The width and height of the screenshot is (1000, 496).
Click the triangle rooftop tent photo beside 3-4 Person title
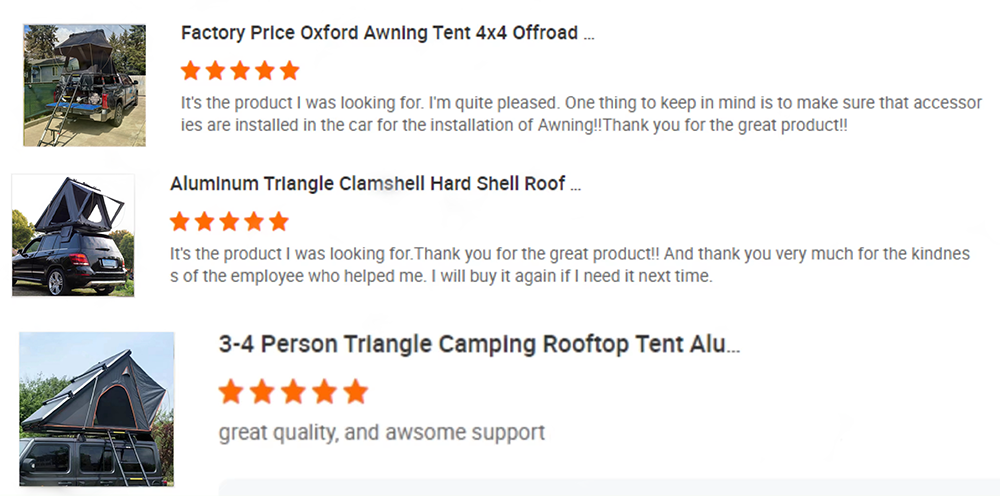[97, 409]
